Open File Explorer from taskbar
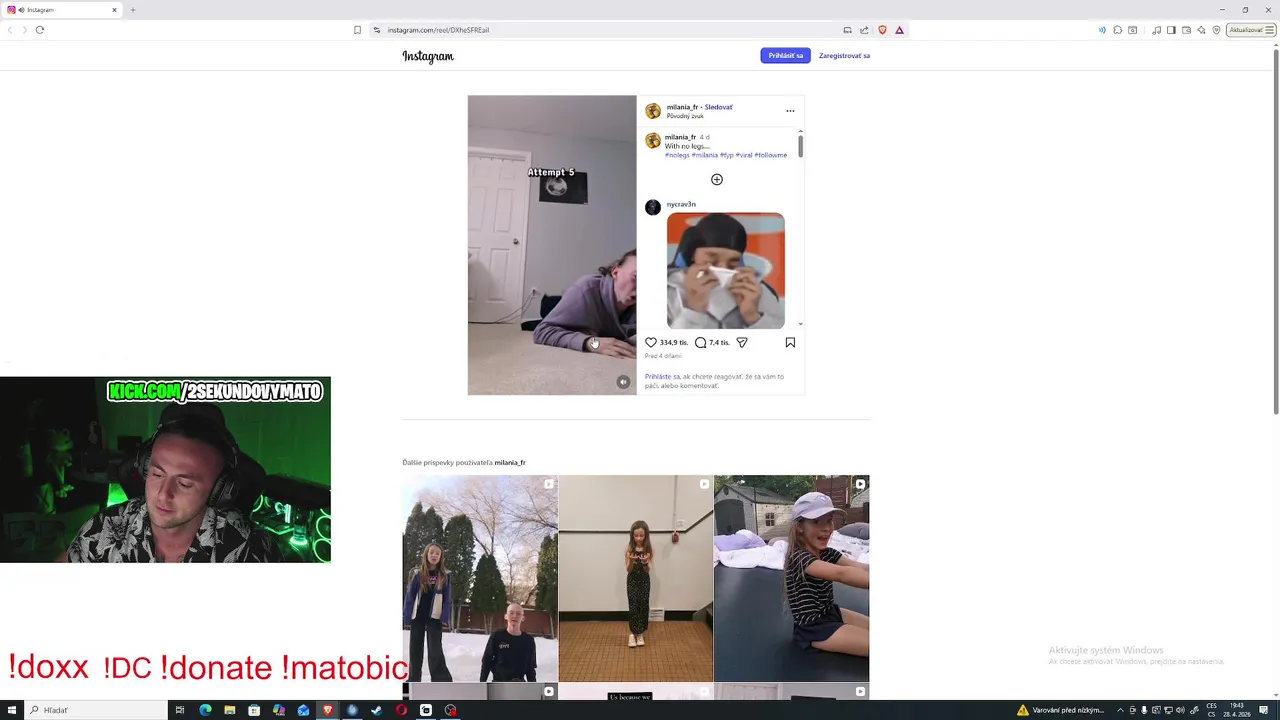 tap(230, 710)
